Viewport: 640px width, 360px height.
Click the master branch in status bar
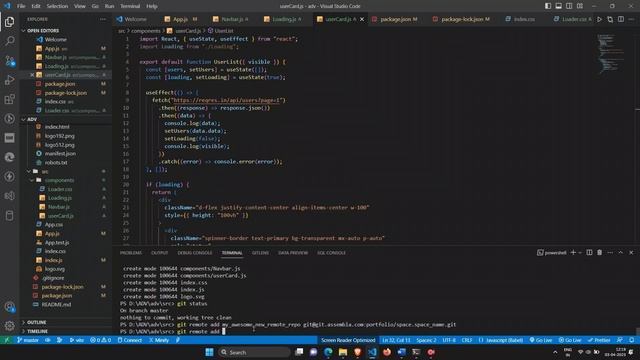[x=28, y=340]
